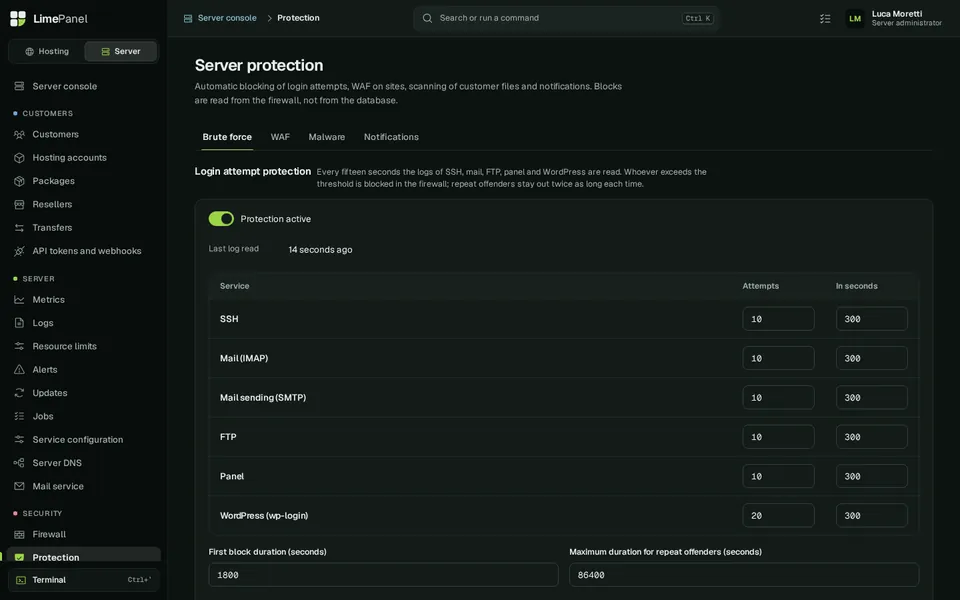This screenshot has height=600, width=960.
Task: Click the API tokens and webhooks icon
Action: tap(20, 250)
